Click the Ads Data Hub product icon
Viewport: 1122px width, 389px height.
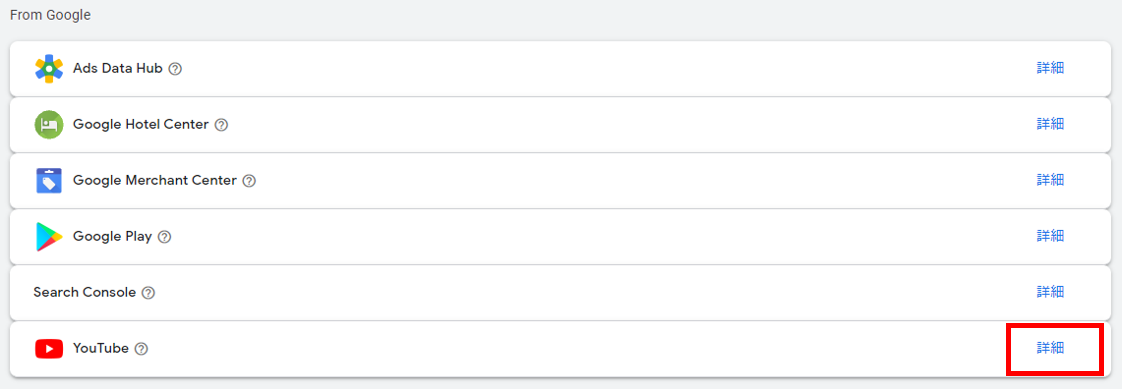(49, 69)
